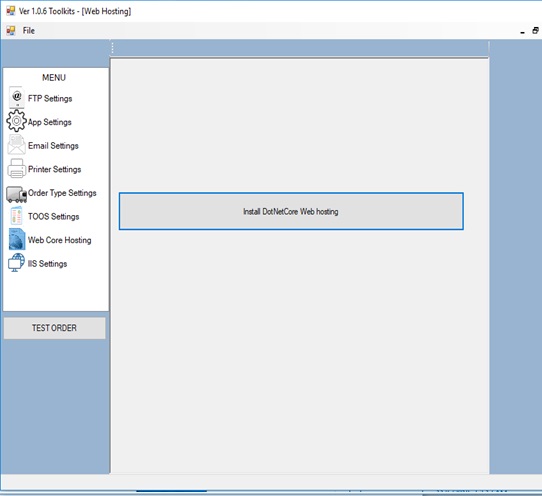Click the FTP Settings @ icon
This screenshot has height=496, width=542.
pyautogui.click(x=17, y=97)
